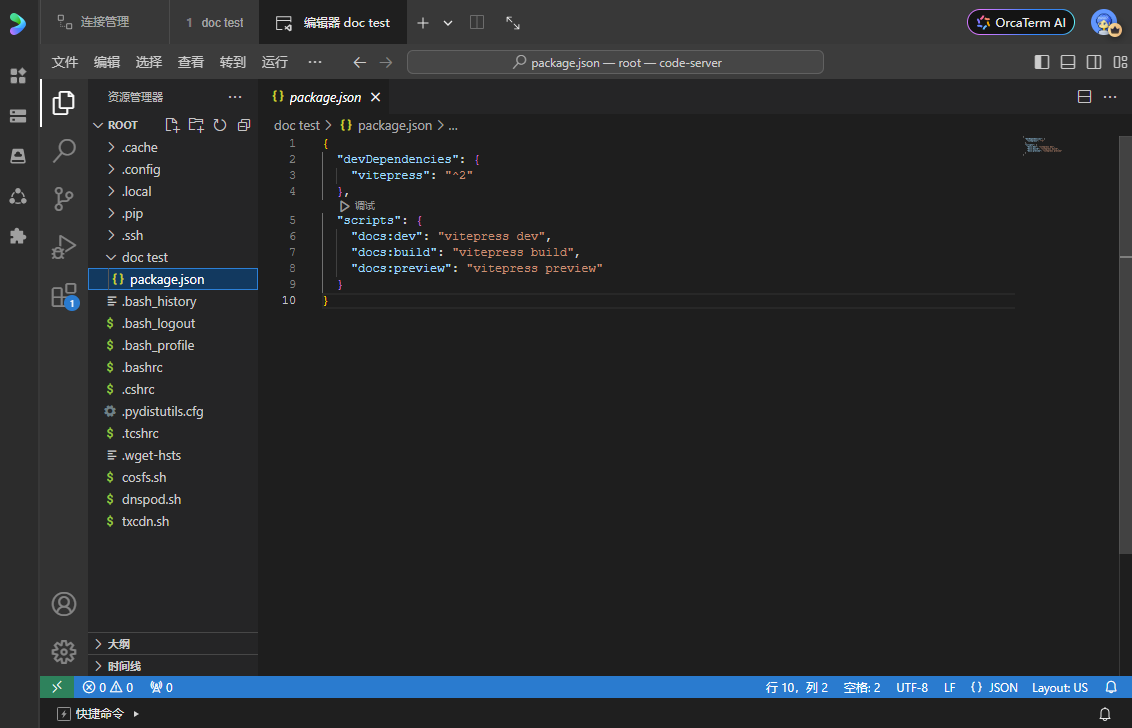The image size is (1132, 728).
Task: Click the OrcaTerm AI button
Action: click(x=1019, y=22)
